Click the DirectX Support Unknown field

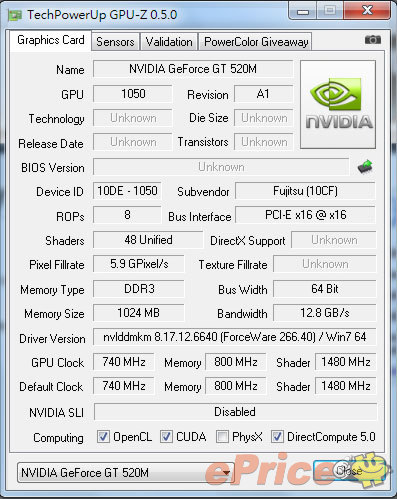[x=334, y=240]
